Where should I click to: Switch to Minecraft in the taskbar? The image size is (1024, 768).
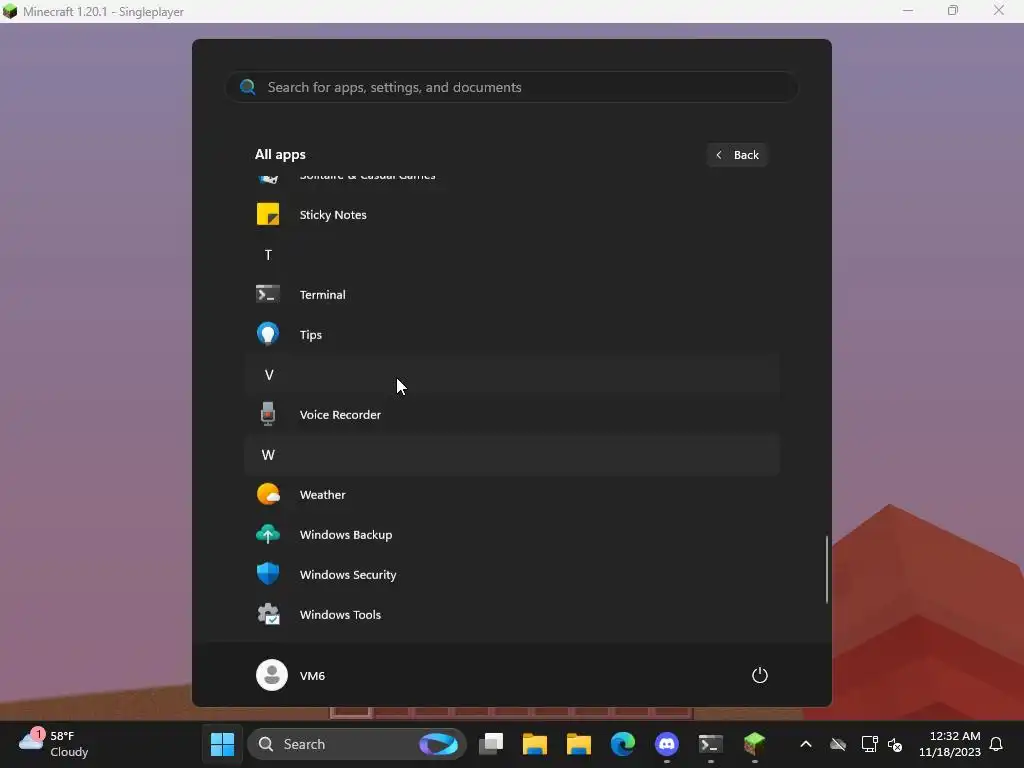coord(754,744)
